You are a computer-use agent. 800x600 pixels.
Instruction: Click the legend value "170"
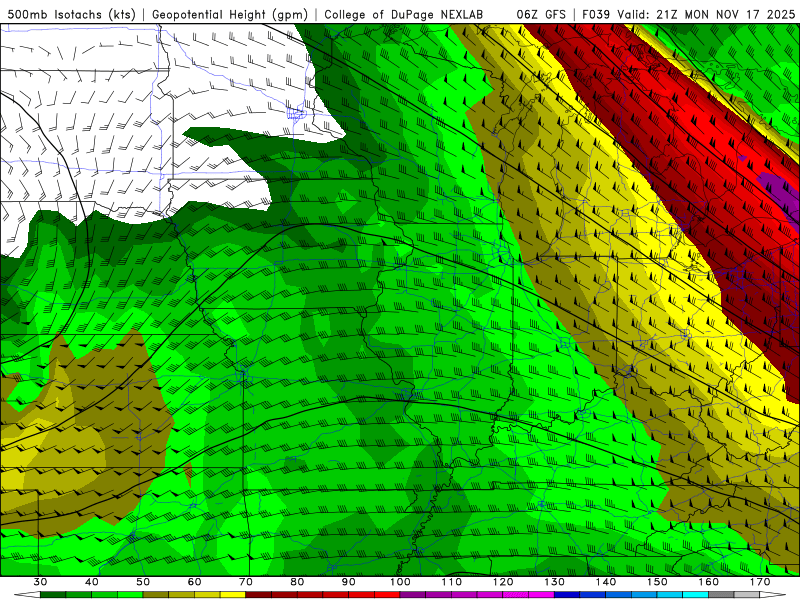760,582
